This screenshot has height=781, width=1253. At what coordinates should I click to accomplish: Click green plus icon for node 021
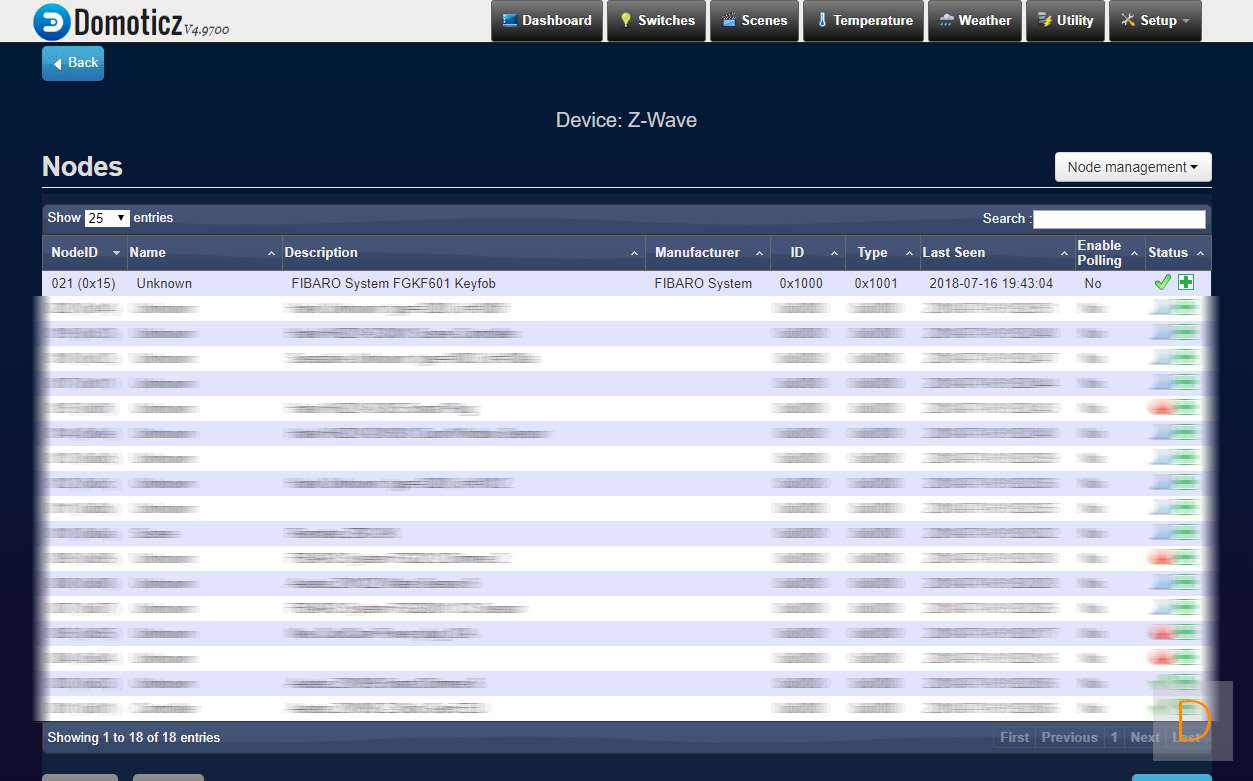pyautogui.click(x=1186, y=283)
